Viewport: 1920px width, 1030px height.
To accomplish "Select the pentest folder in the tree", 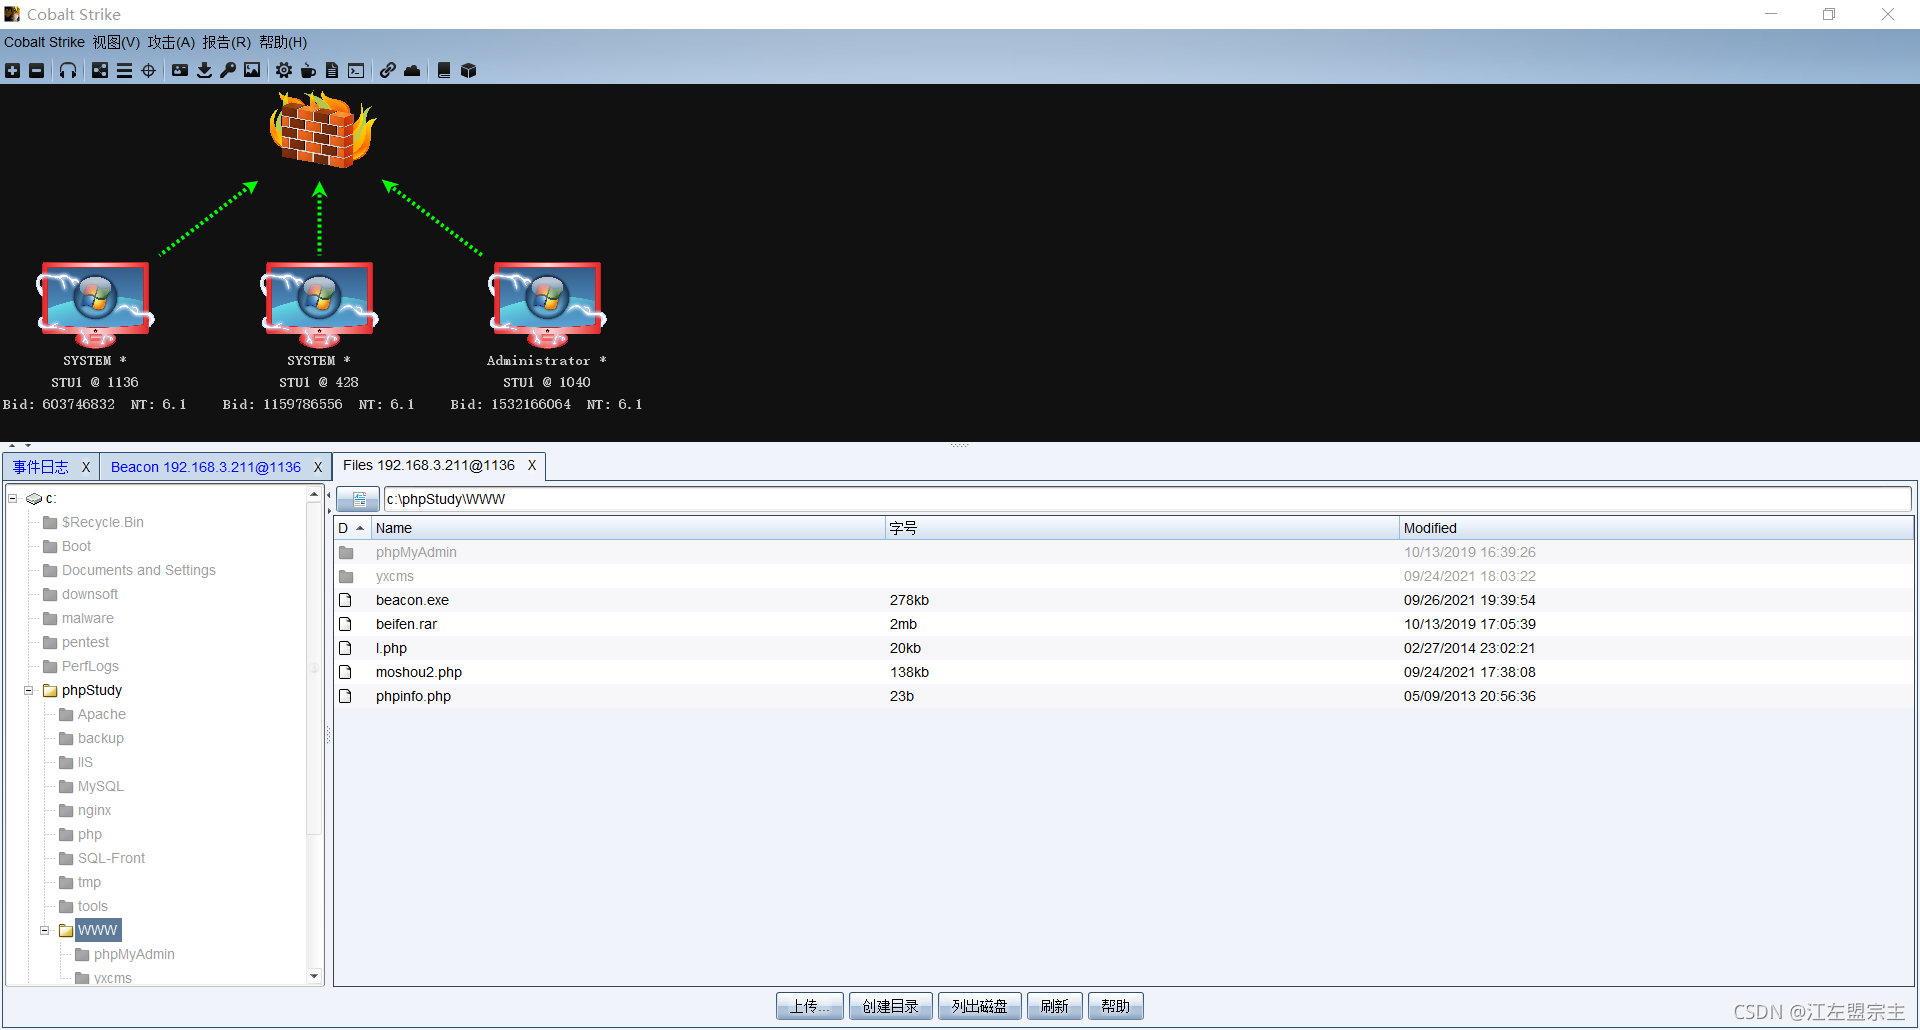I will (85, 642).
